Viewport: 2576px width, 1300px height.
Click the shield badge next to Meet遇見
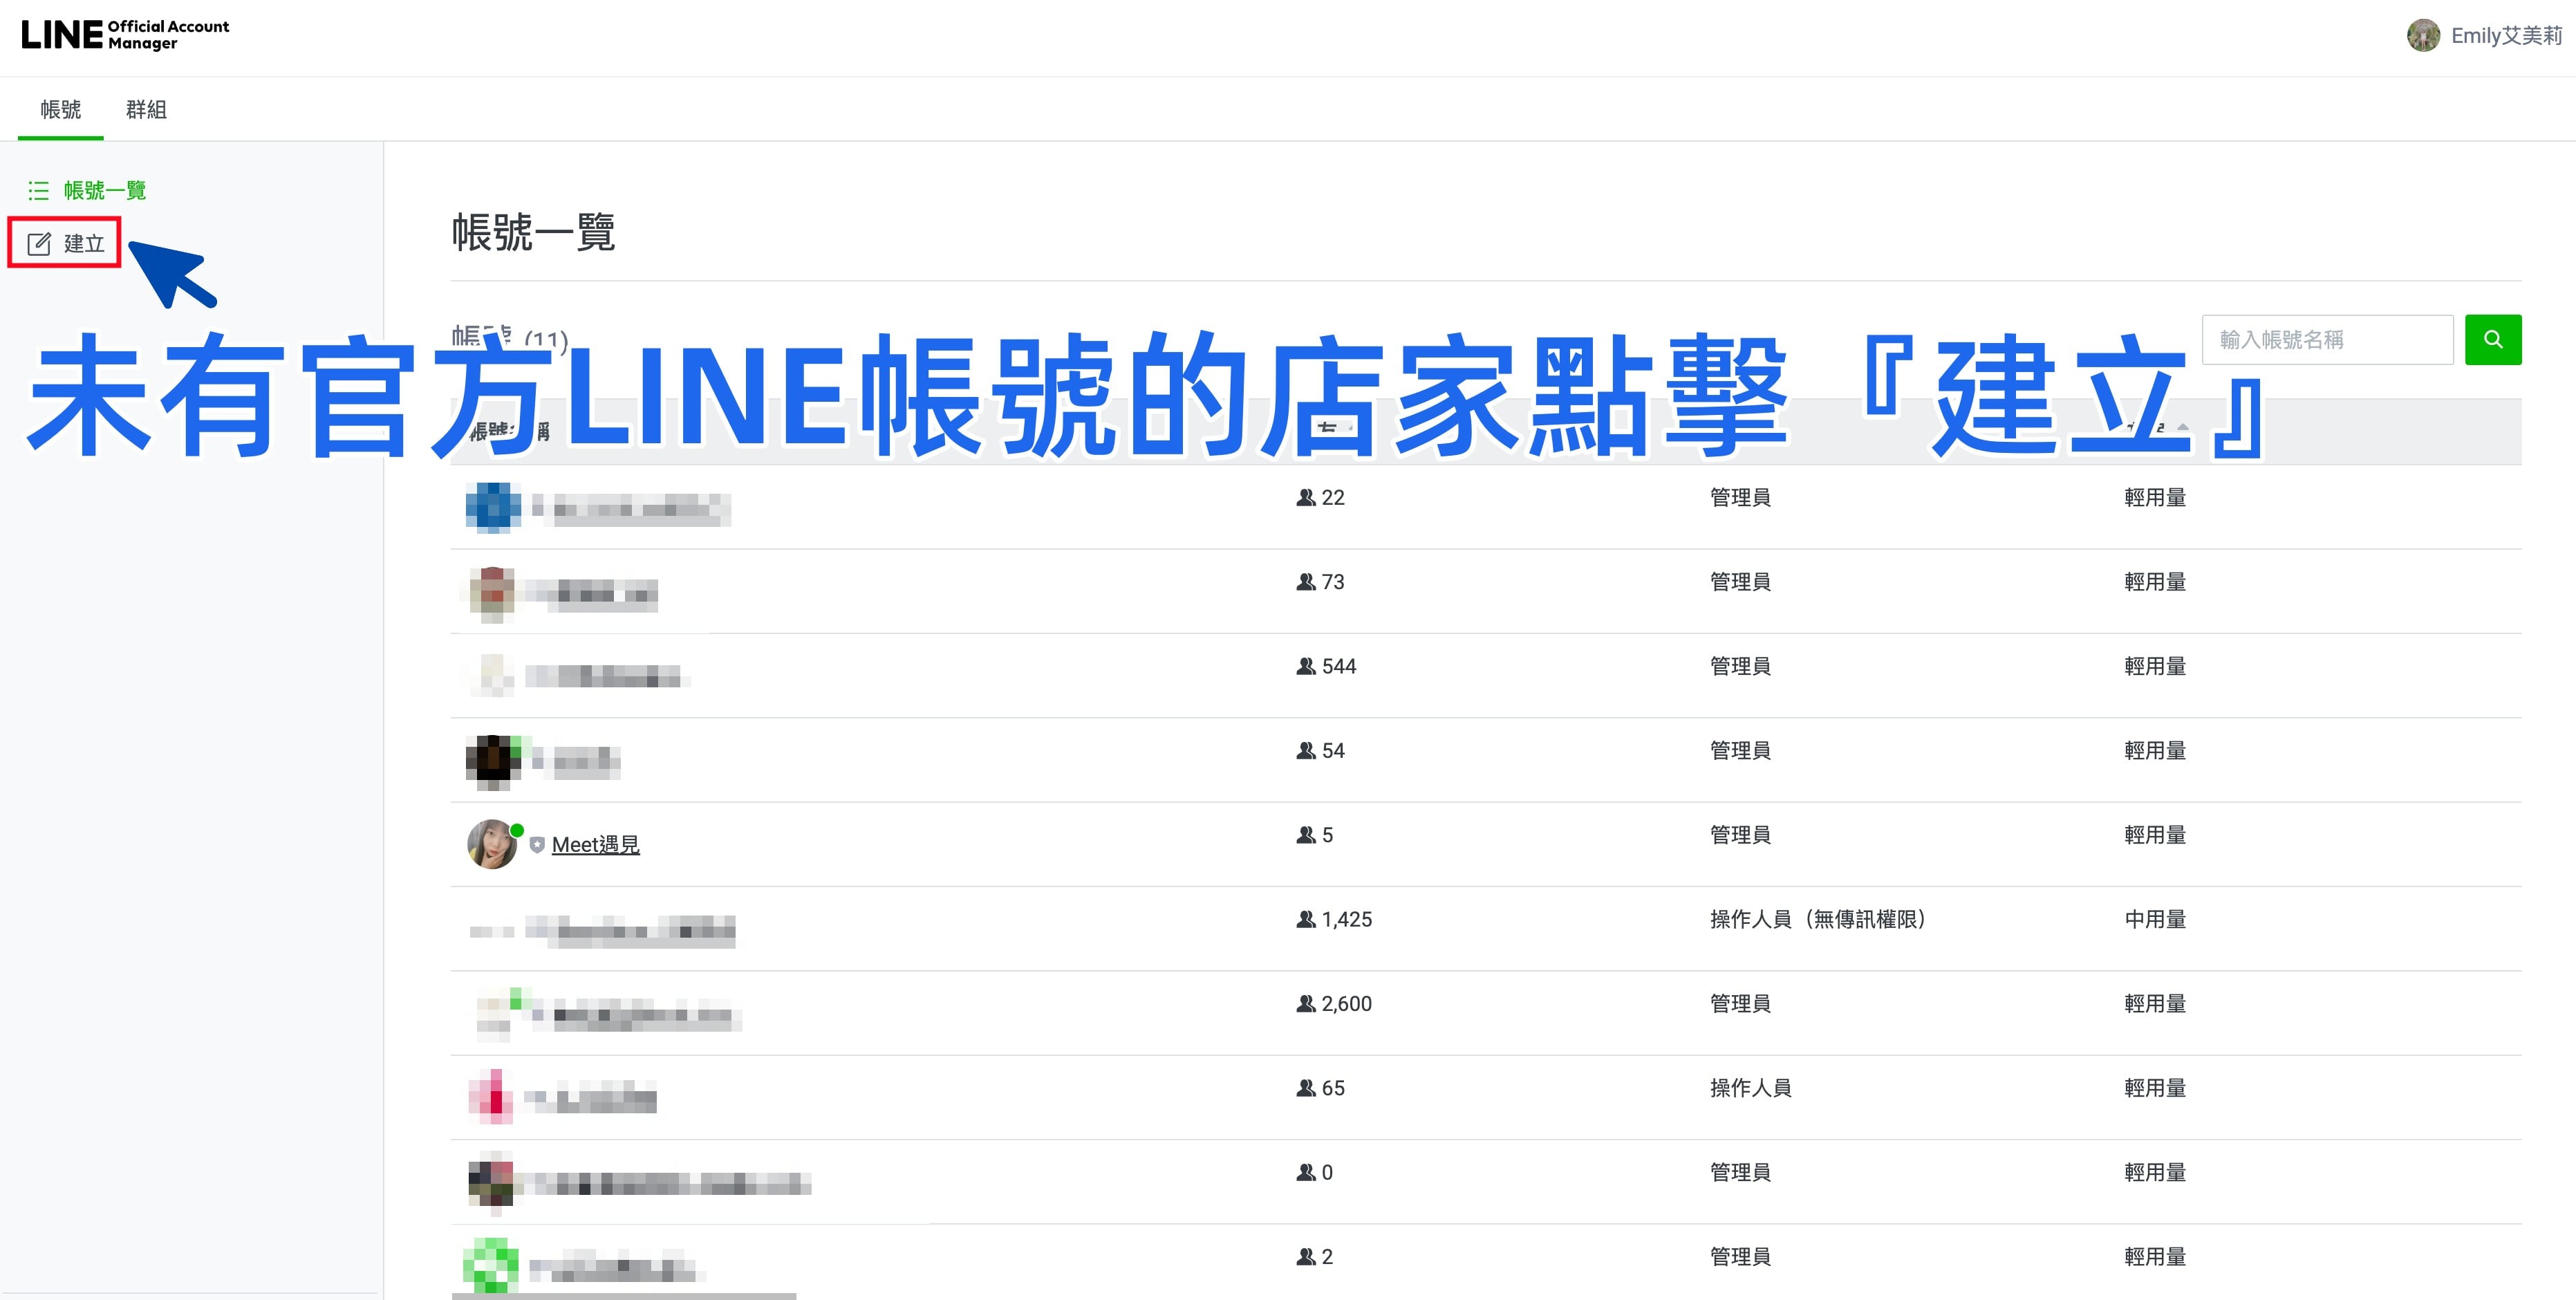(537, 845)
